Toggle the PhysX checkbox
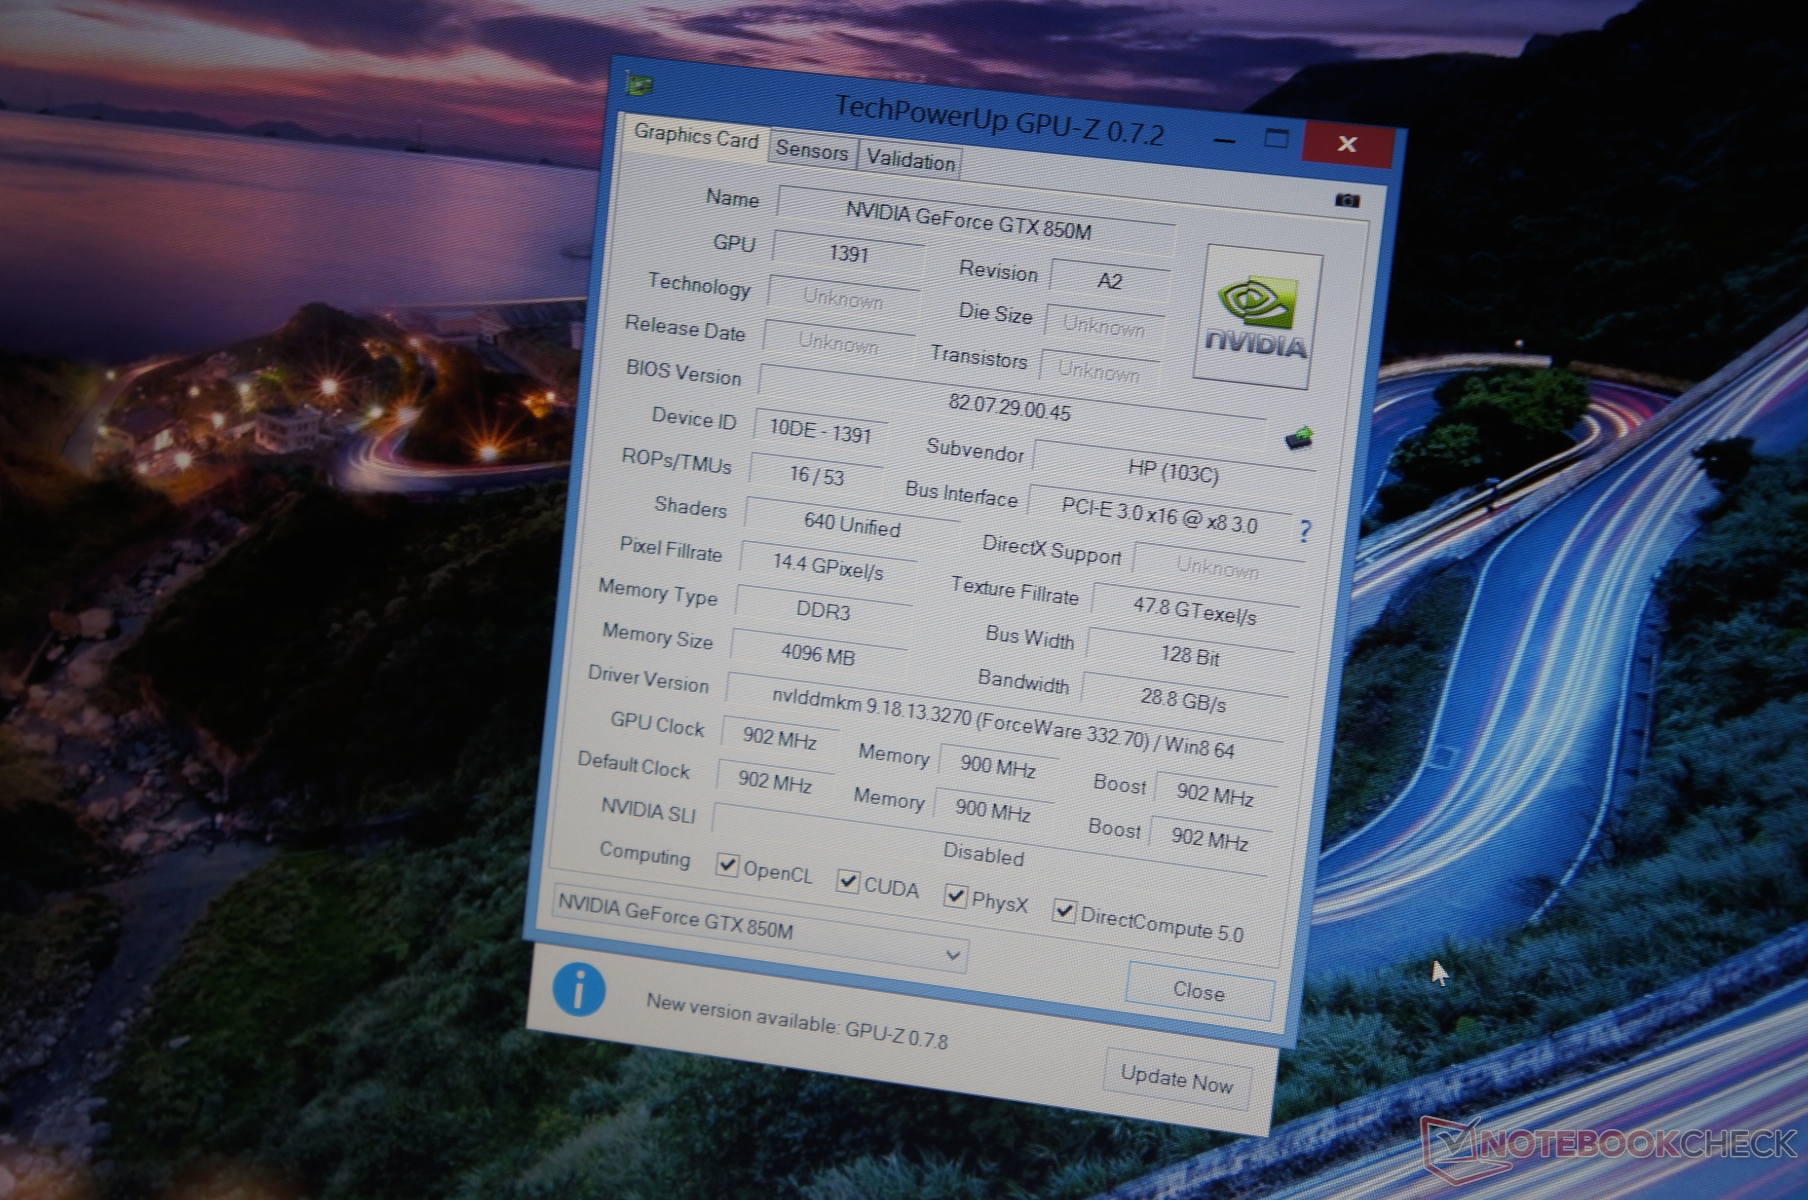The height and width of the screenshot is (1200, 1808). [x=955, y=896]
